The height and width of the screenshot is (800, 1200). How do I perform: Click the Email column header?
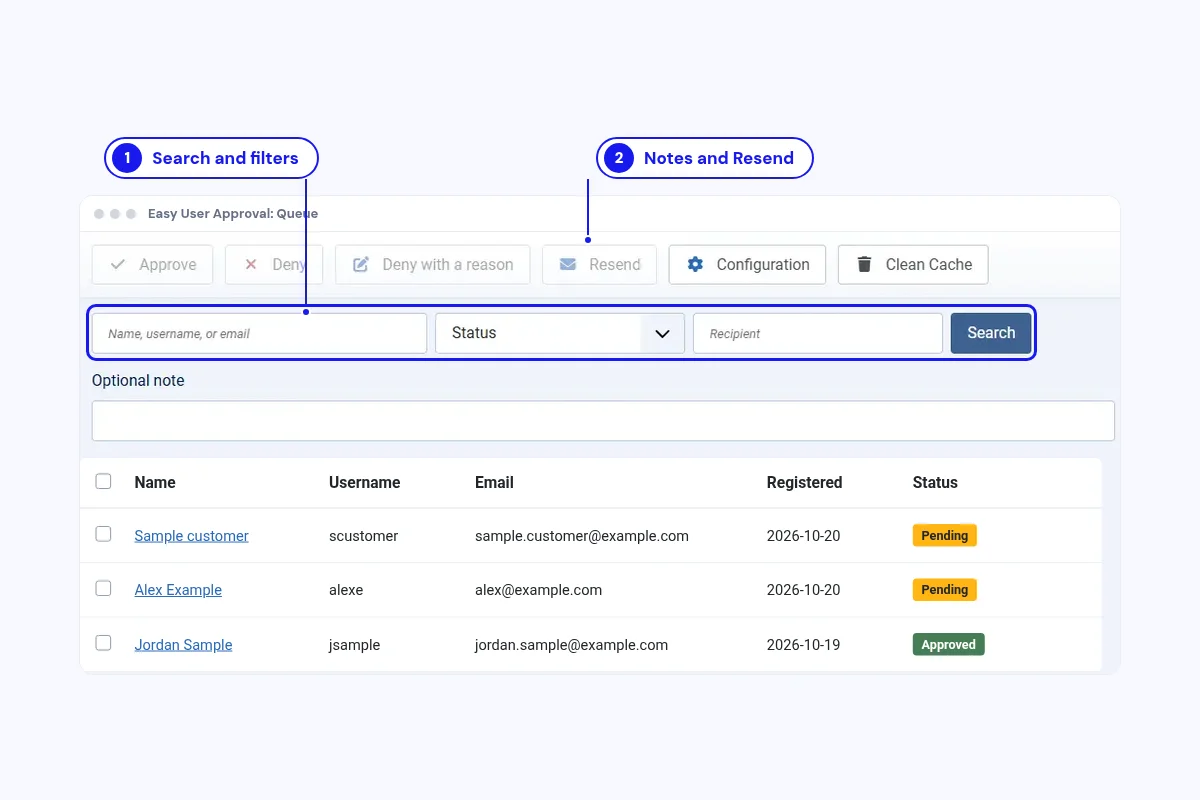[494, 482]
